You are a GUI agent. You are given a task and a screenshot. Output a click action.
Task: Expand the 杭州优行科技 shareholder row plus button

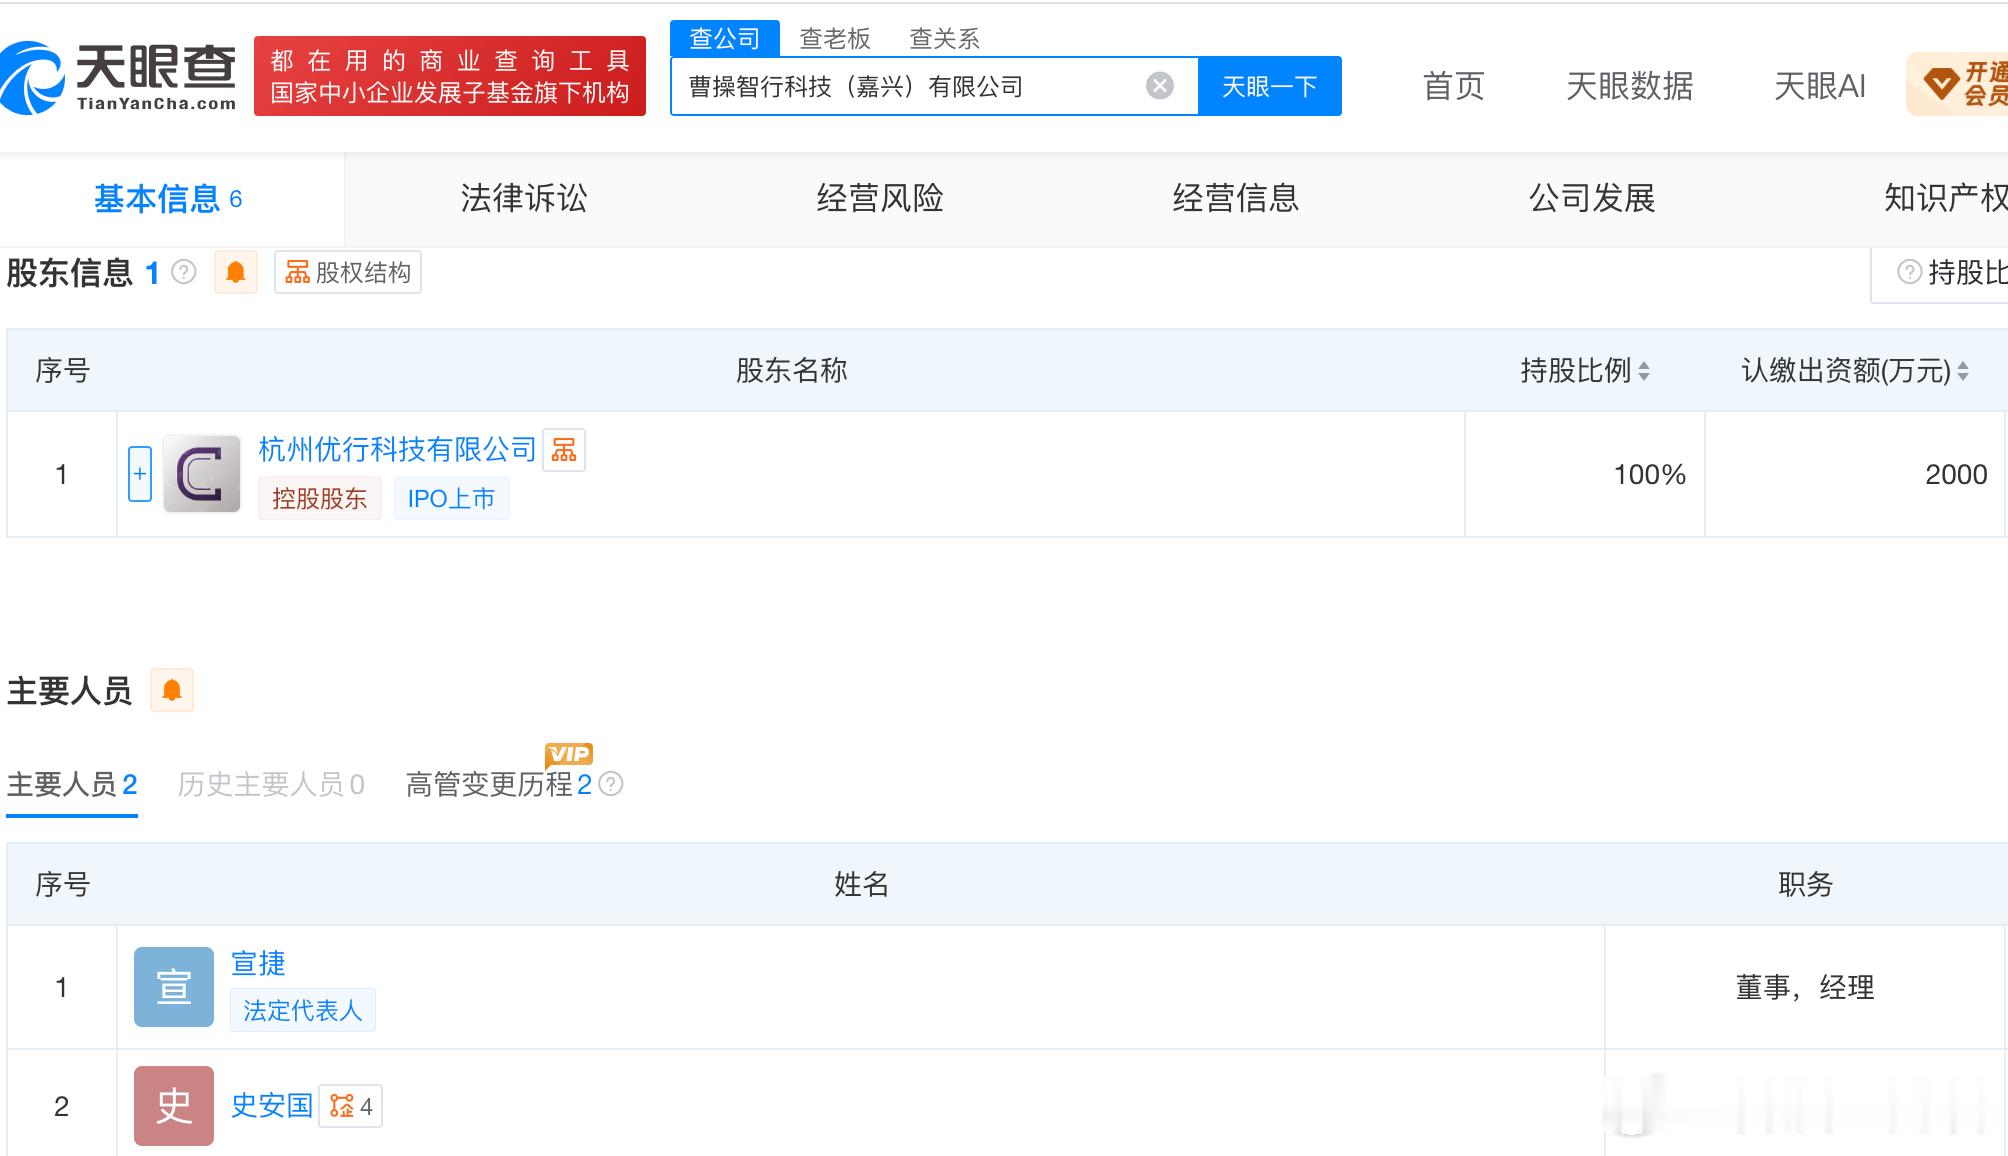point(140,474)
